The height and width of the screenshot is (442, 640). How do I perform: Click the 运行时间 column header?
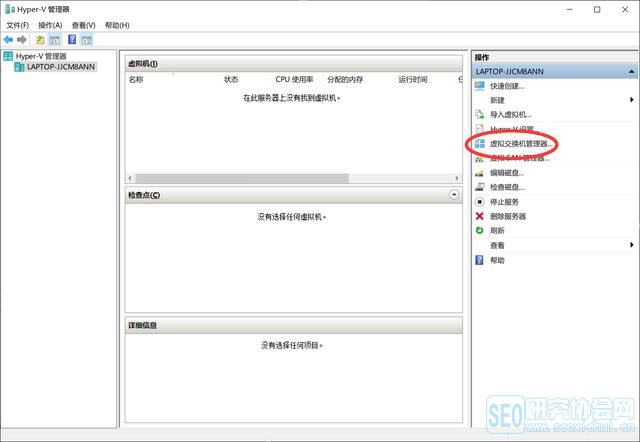point(413,79)
